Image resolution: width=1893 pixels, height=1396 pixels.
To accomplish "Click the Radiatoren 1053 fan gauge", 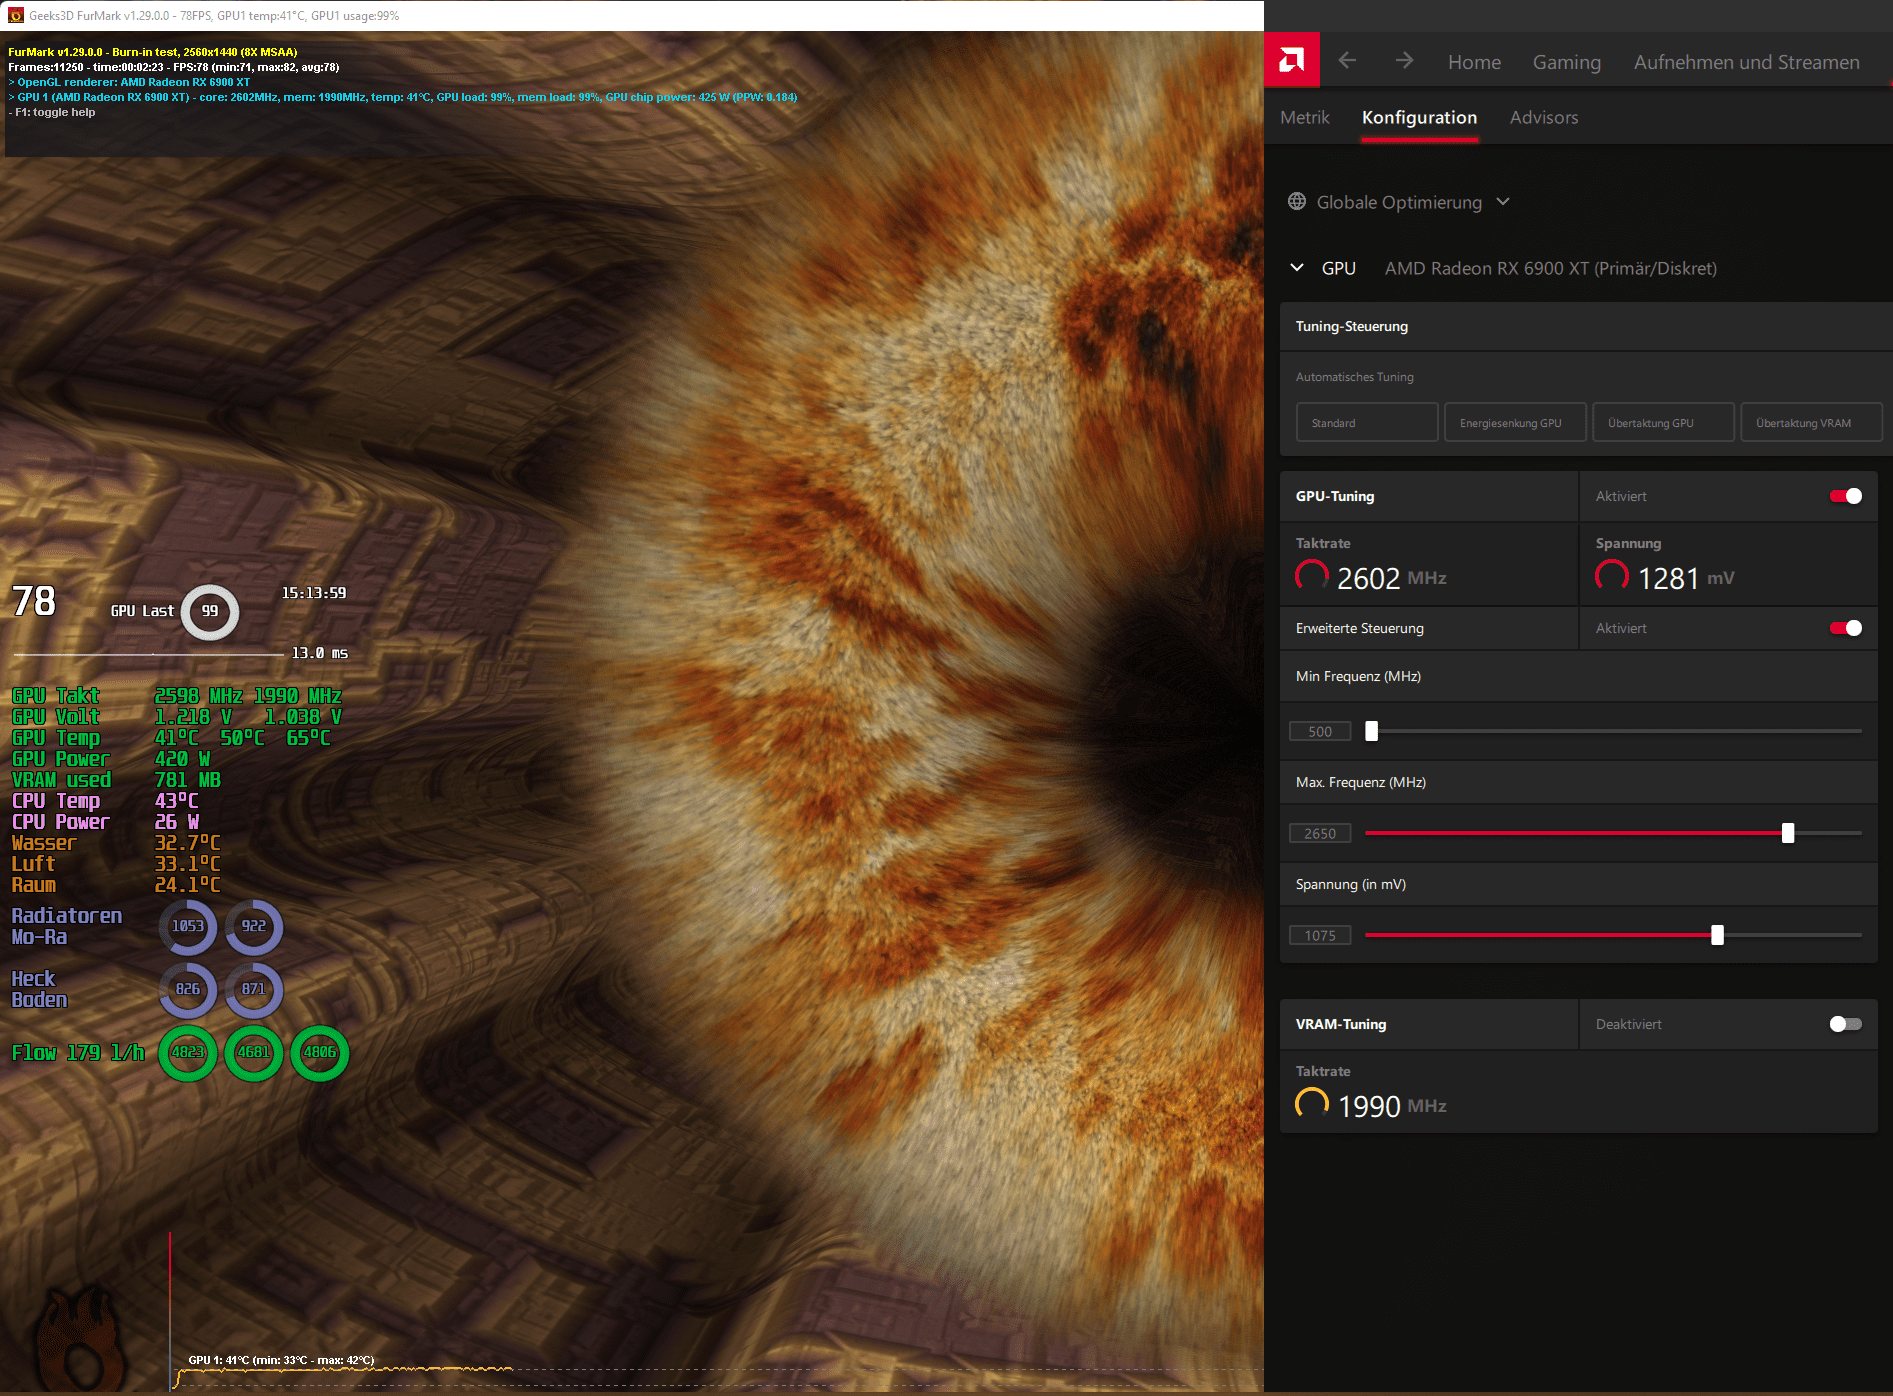I will (x=188, y=927).
